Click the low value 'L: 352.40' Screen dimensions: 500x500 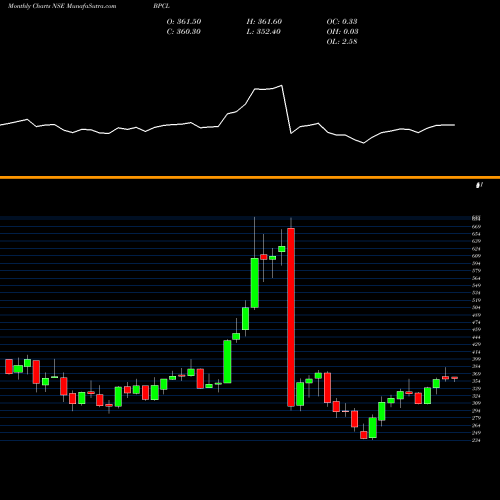[x=264, y=31]
